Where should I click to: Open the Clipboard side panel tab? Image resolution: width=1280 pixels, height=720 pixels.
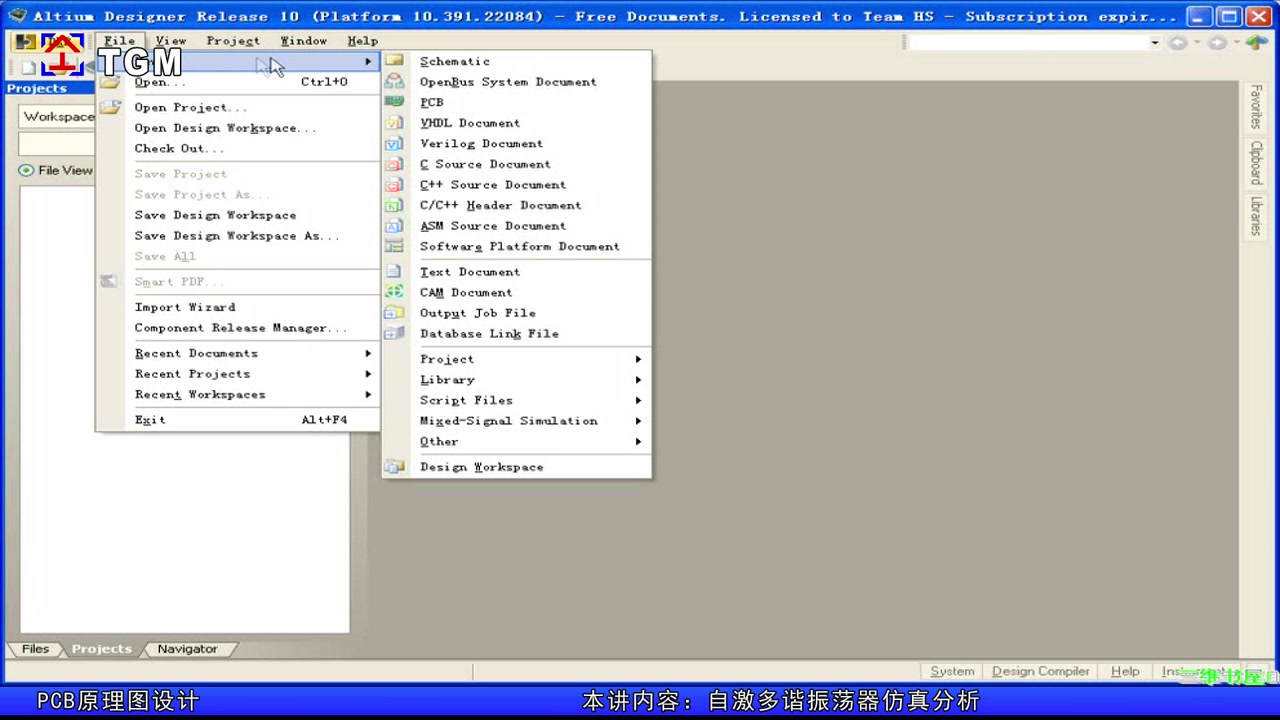[x=1256, y=163]
